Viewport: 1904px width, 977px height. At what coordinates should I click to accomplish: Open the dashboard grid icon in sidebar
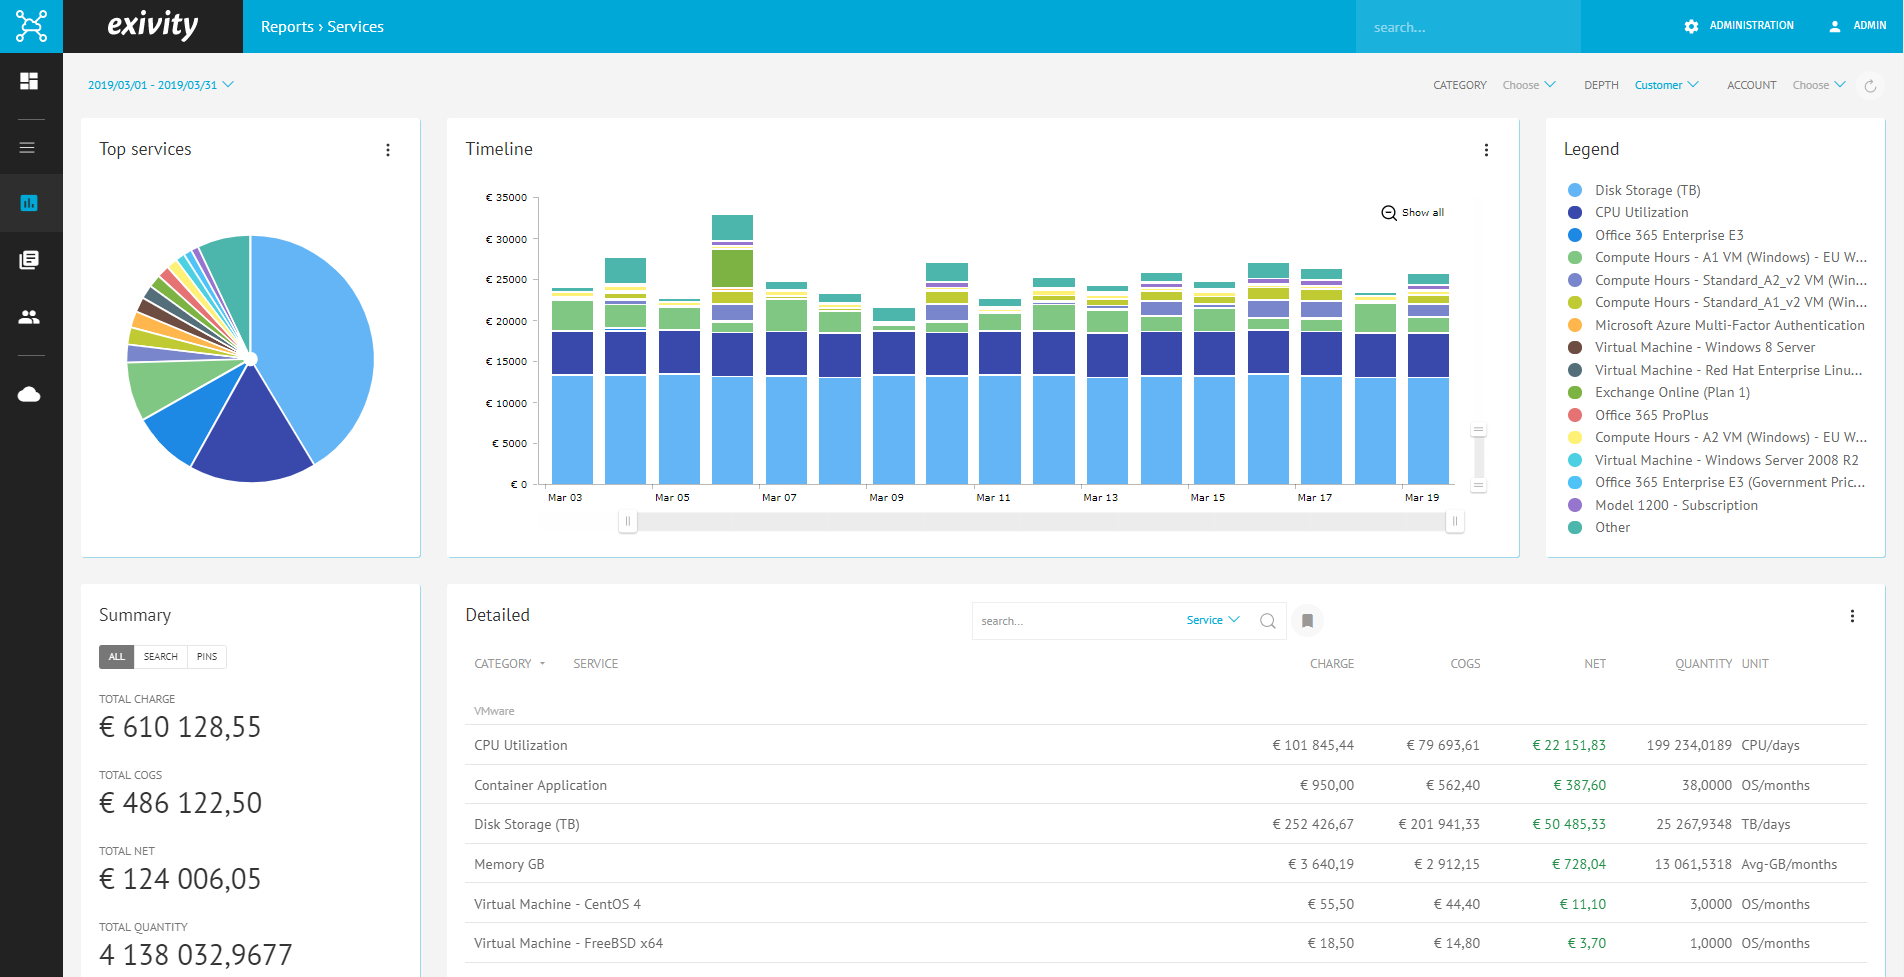pos(29,81)
